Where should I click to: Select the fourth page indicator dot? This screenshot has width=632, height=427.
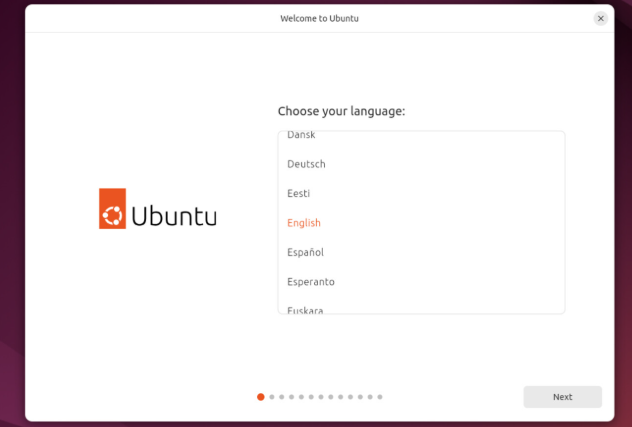click(x=291, y=397)
